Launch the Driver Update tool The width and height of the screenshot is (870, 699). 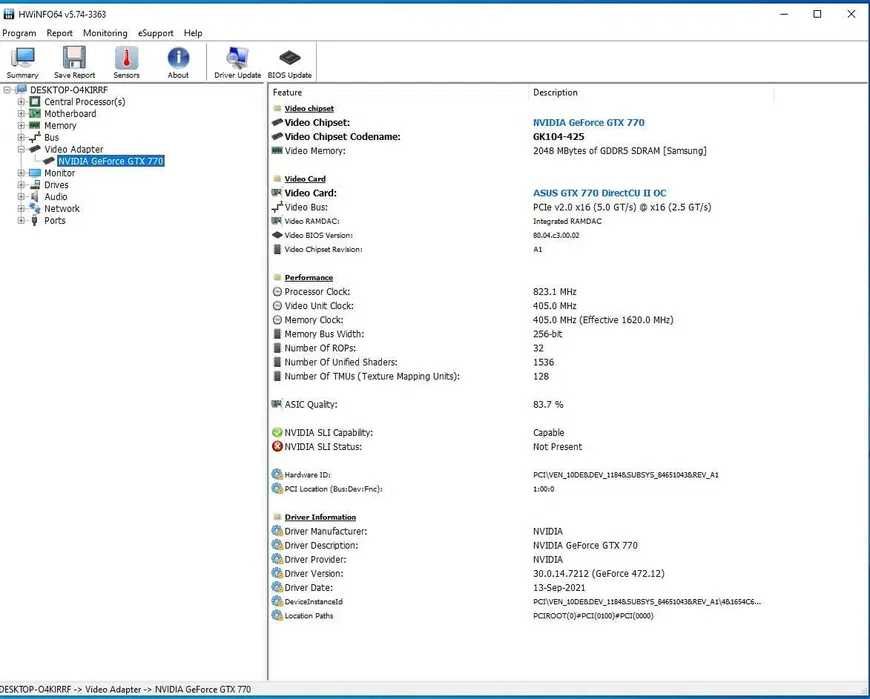click(x=237, y=63)
